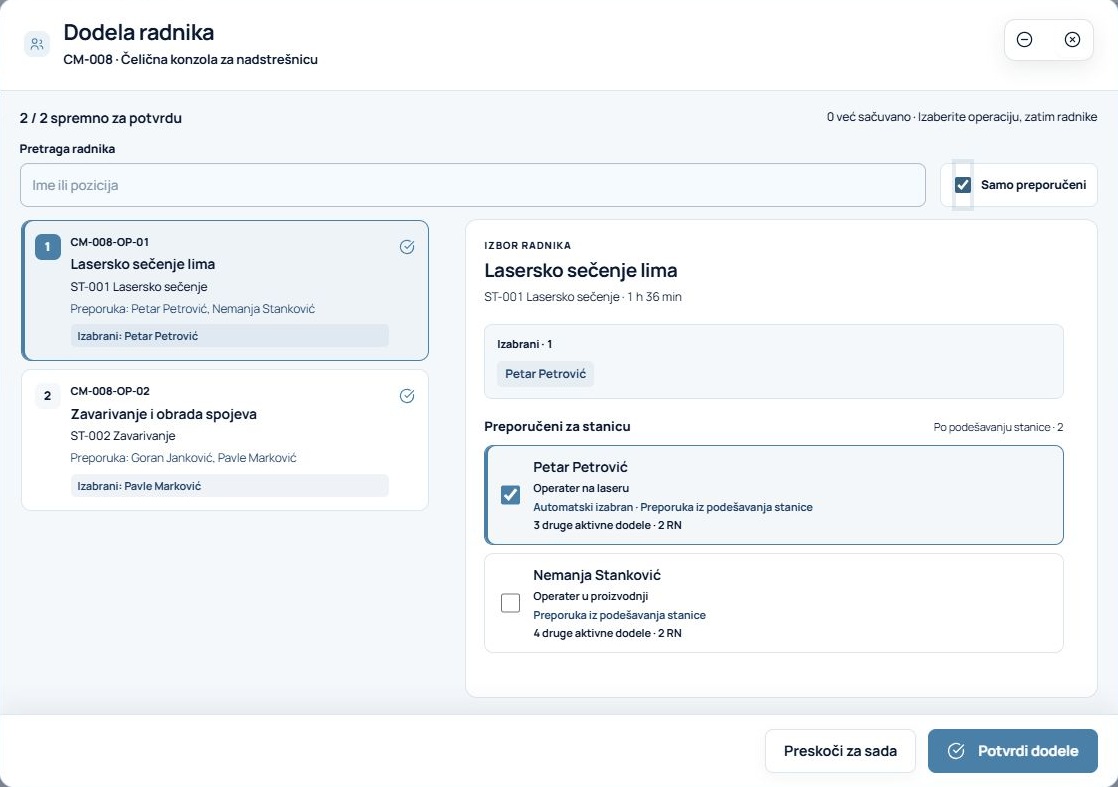Screen dimensions: 1118x787
Task: Close the Dodela radnika dialog
Action: pos(1072,40)
